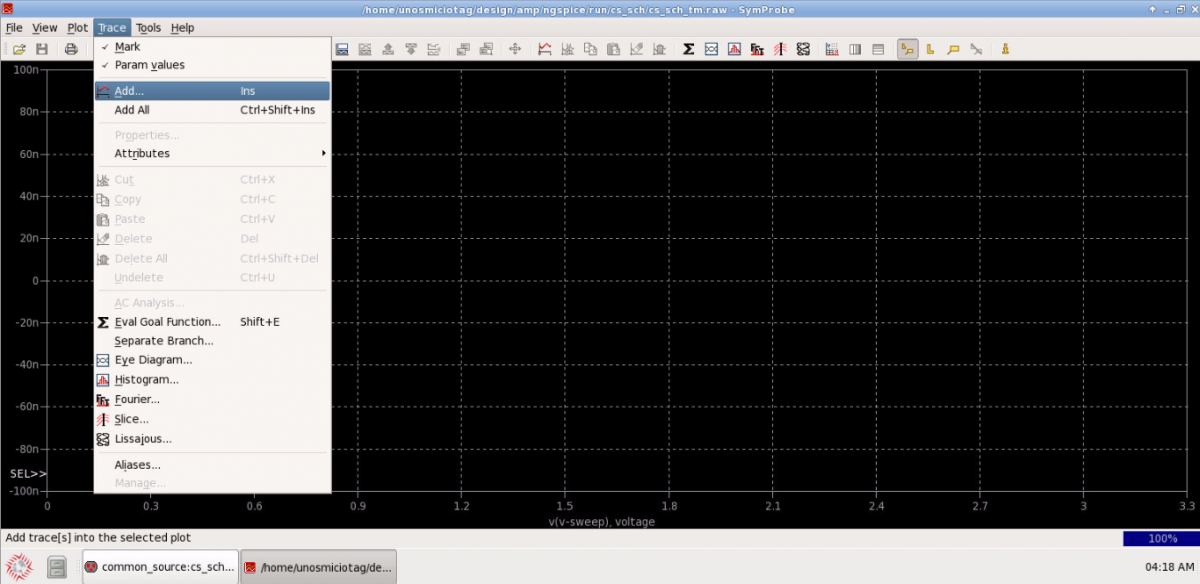Select Eval Goal Function... menu entry
This screenshot has height=584, width=1200.
212,322
